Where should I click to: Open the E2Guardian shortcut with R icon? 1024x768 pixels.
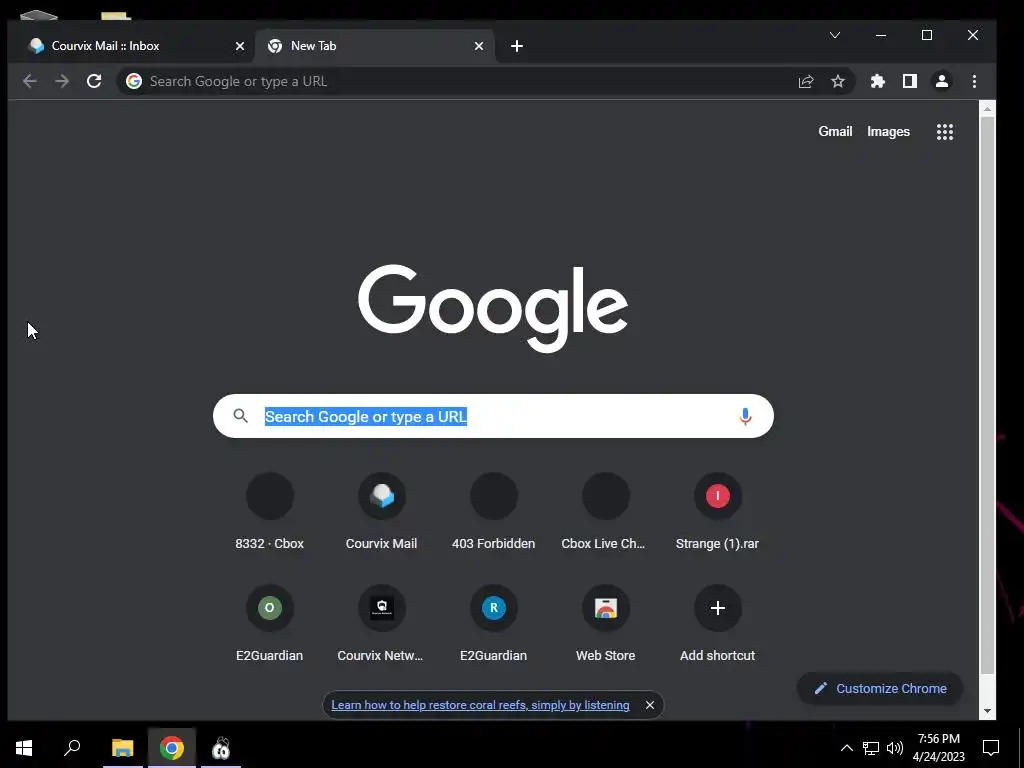point(494,624)
